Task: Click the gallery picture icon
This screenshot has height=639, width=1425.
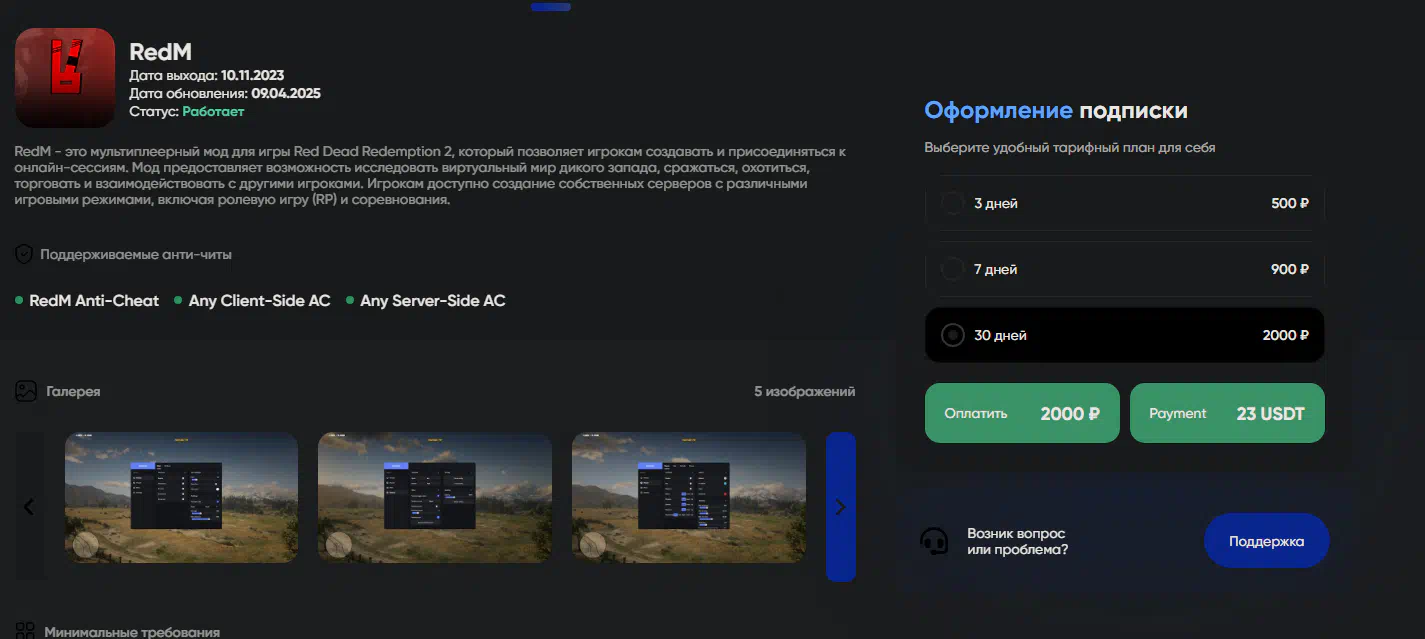Action: pos(26,391)
